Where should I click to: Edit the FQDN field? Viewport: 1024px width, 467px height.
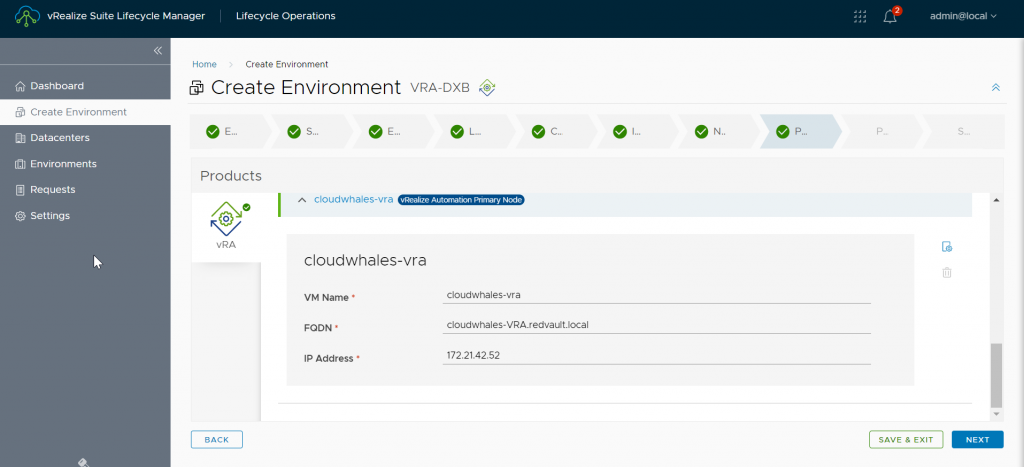pyautogui.click(x=656, y=325)
